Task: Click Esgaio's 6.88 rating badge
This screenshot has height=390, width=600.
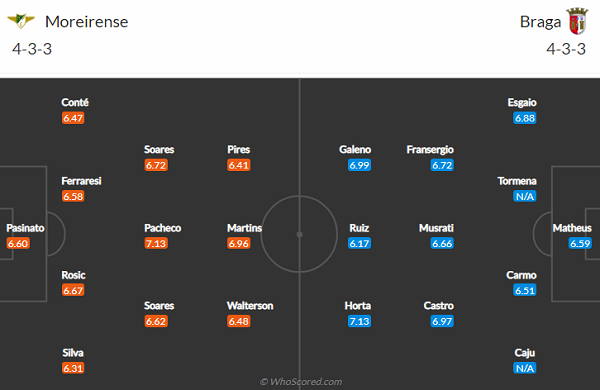Action: [x=525, y=118]
